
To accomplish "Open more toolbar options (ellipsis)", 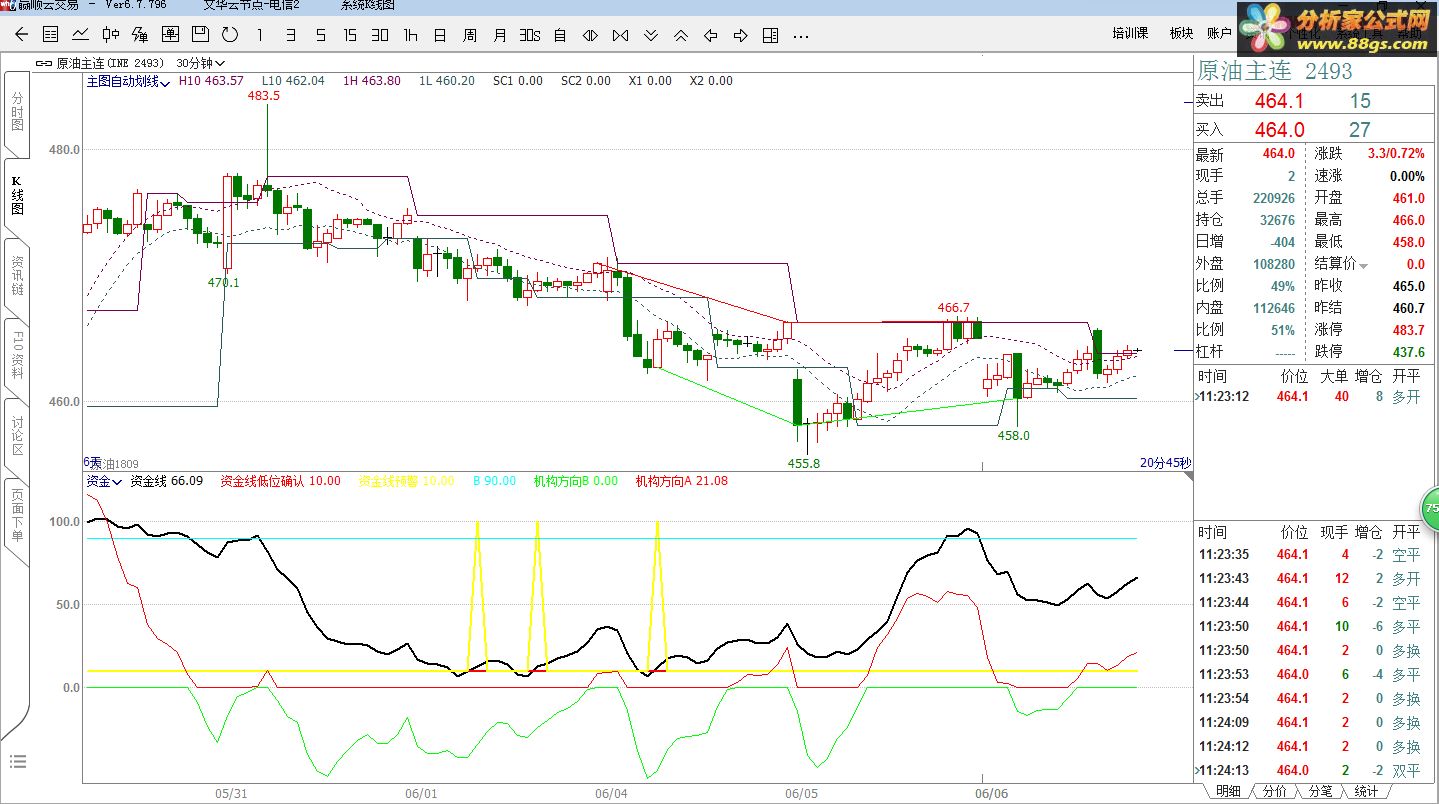I will click(801, 35).
